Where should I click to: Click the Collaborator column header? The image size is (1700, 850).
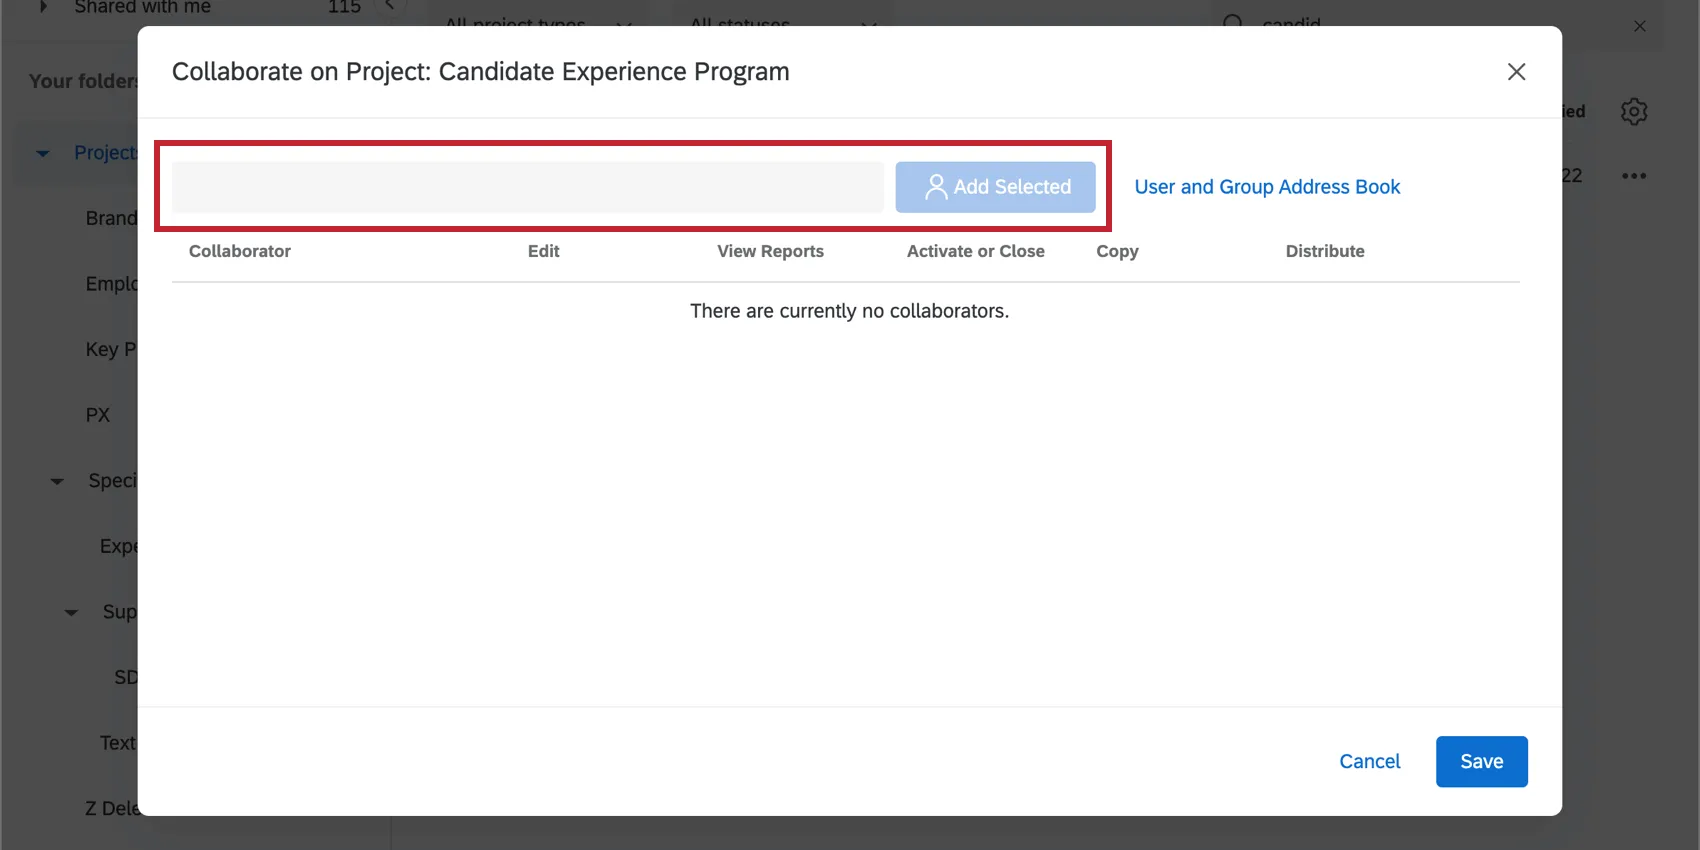point(240,251)
